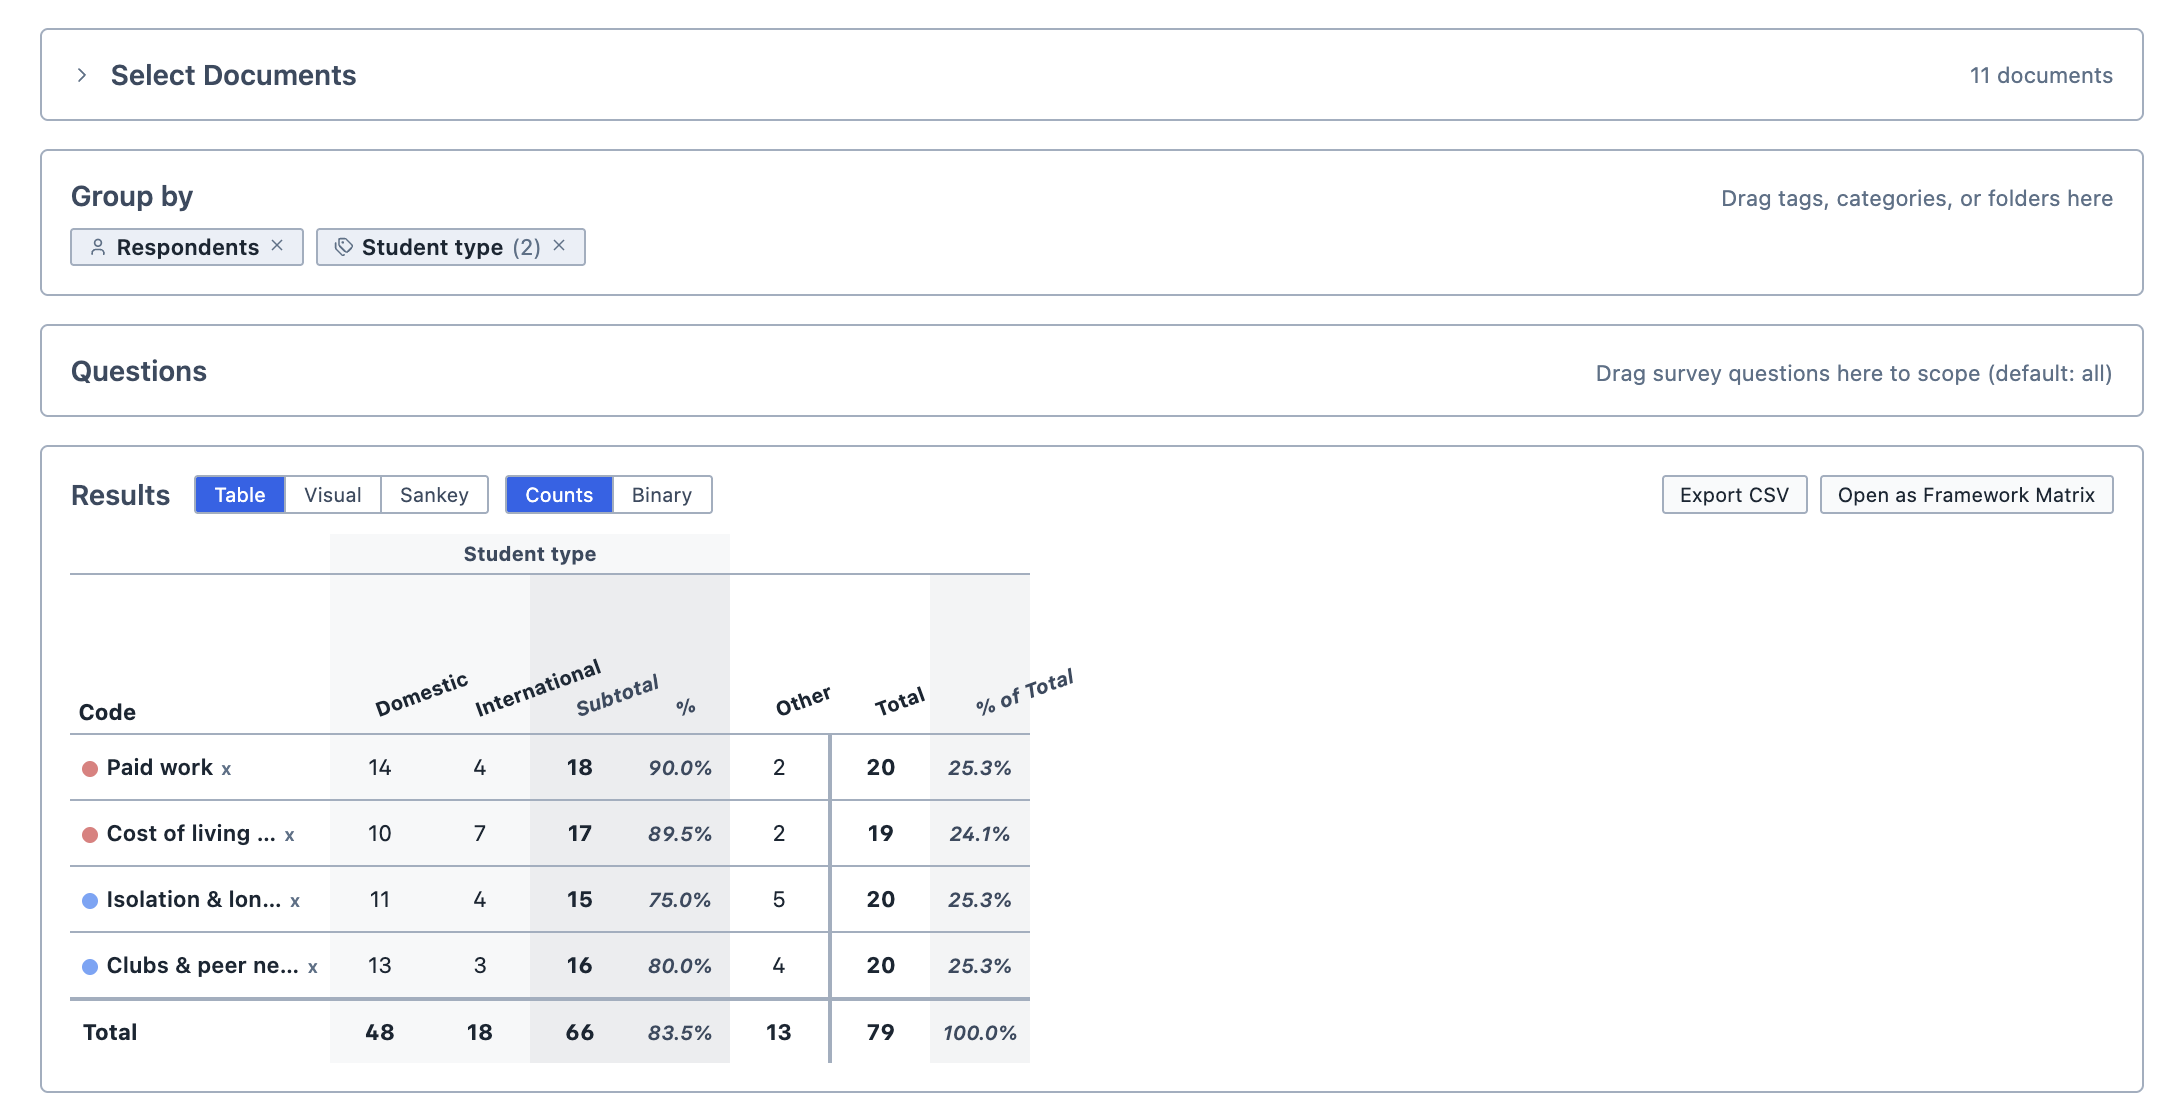Select the Binary mode toggle
Viewport: 2182px width, 1096px height.
click(662, 495)
